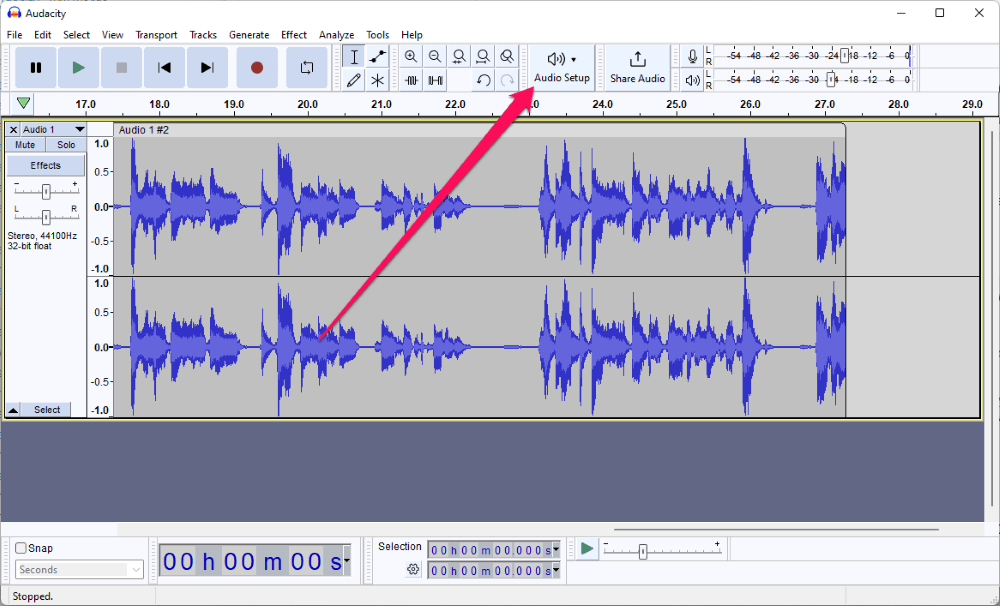1000x606 pixels.
Task: Adjust the Audio 1 gain slider
Action: point(46,191)
